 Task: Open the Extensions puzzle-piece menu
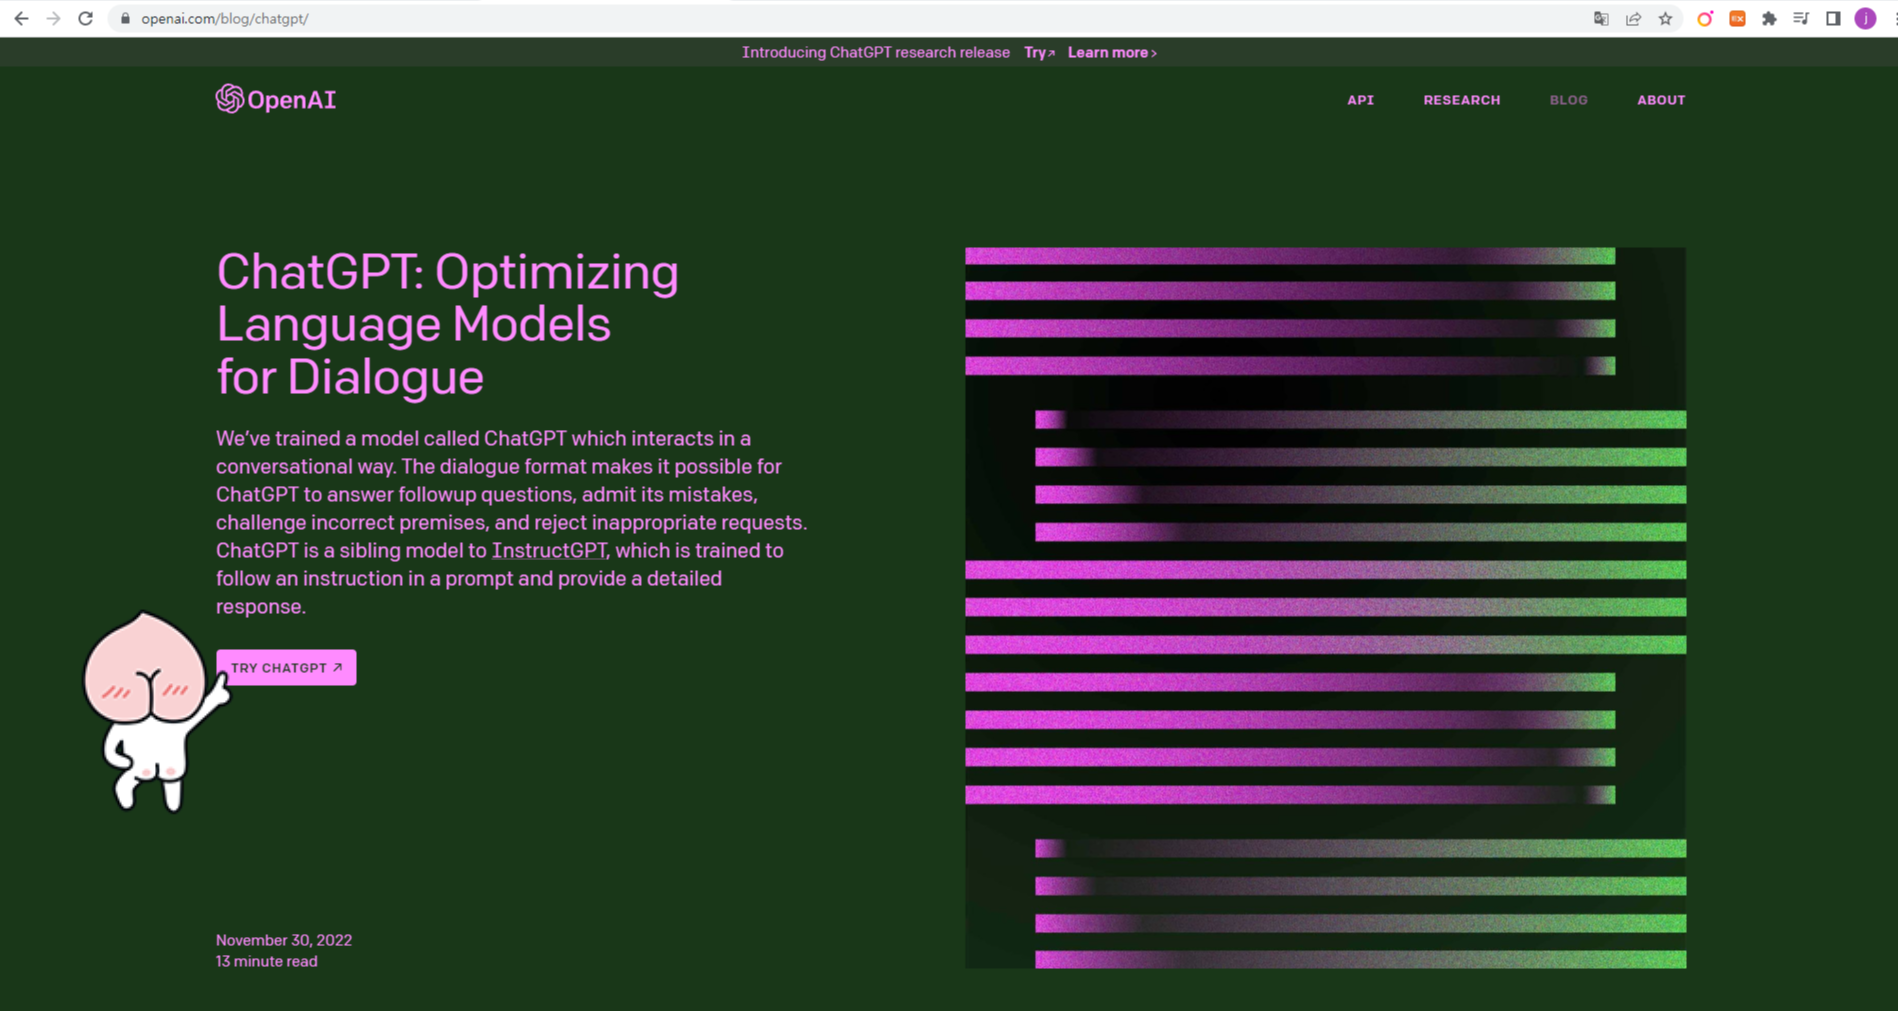tap(1769, 18)
